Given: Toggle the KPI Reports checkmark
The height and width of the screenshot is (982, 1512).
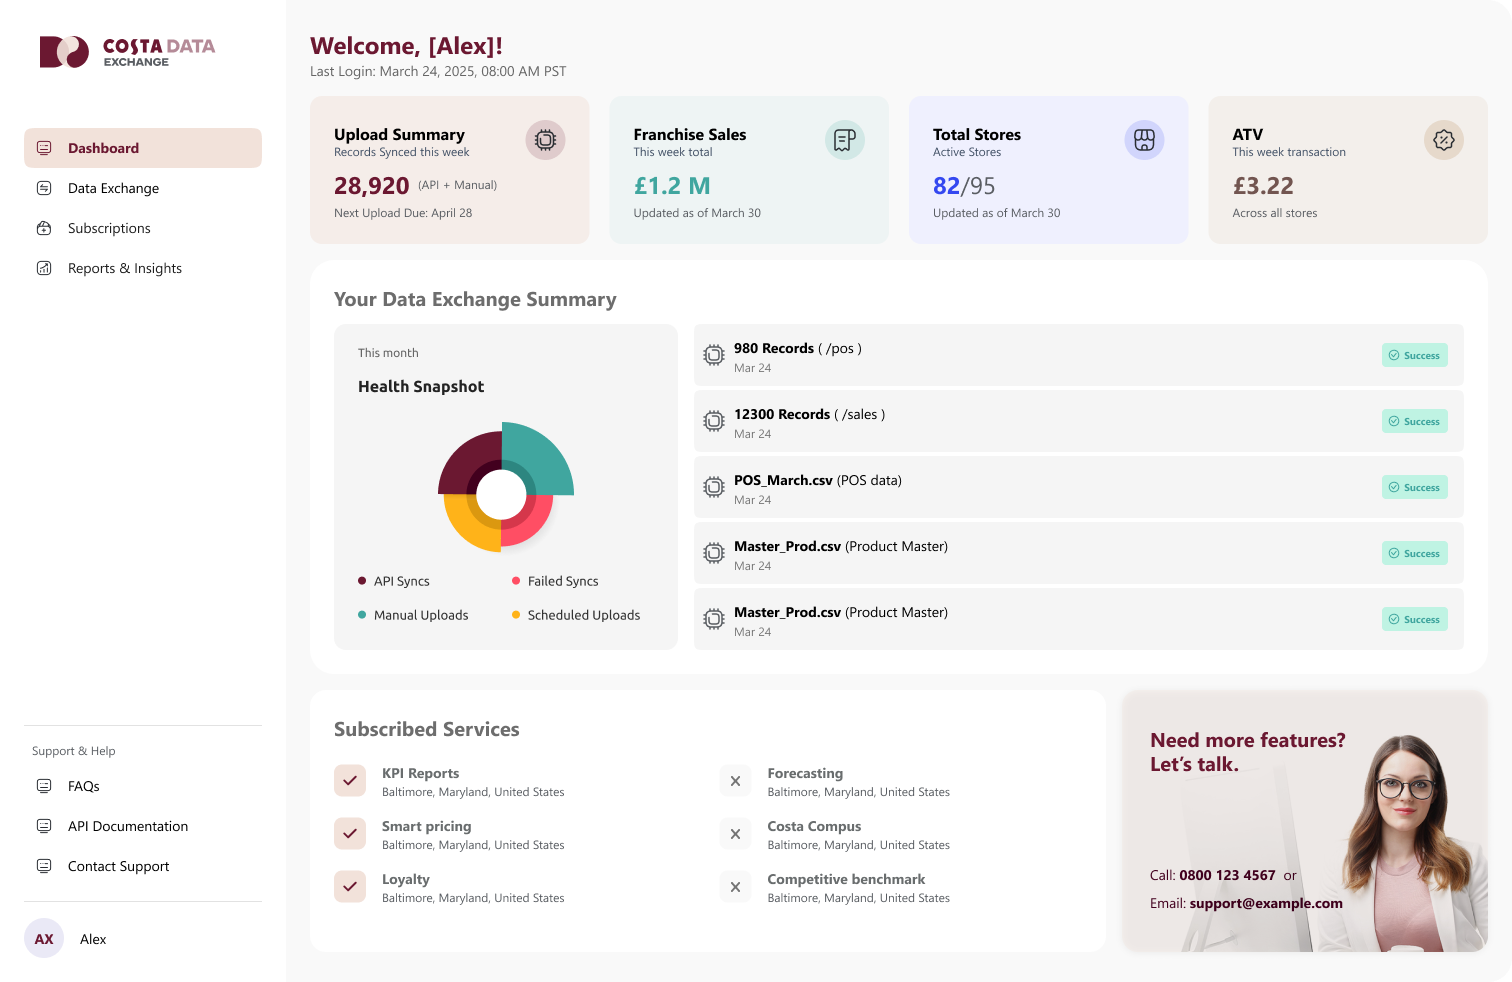Looking at the screenshot, I should [x=350, y=781].
